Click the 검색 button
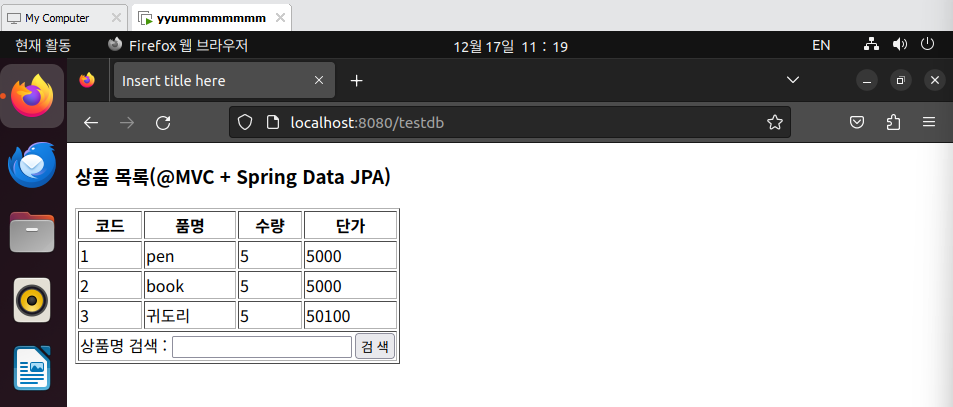The image size is (953, 407). 375,346
